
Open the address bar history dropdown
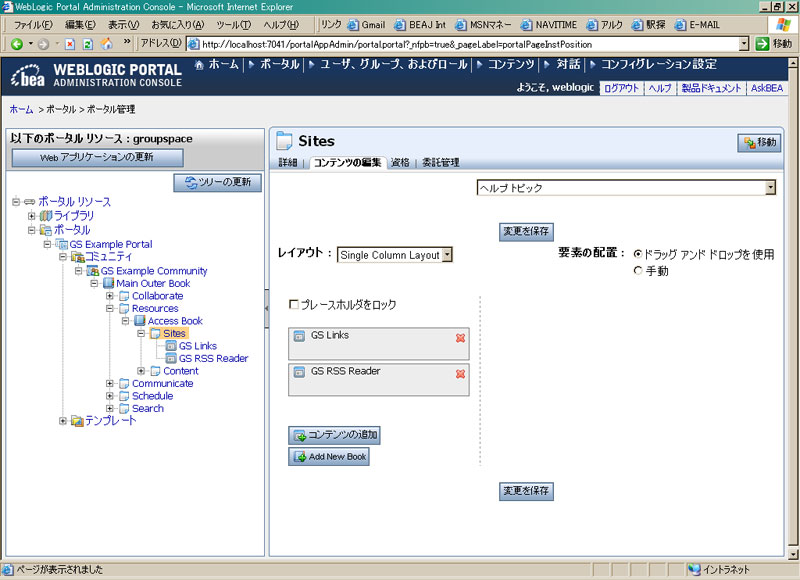[744, 44]
